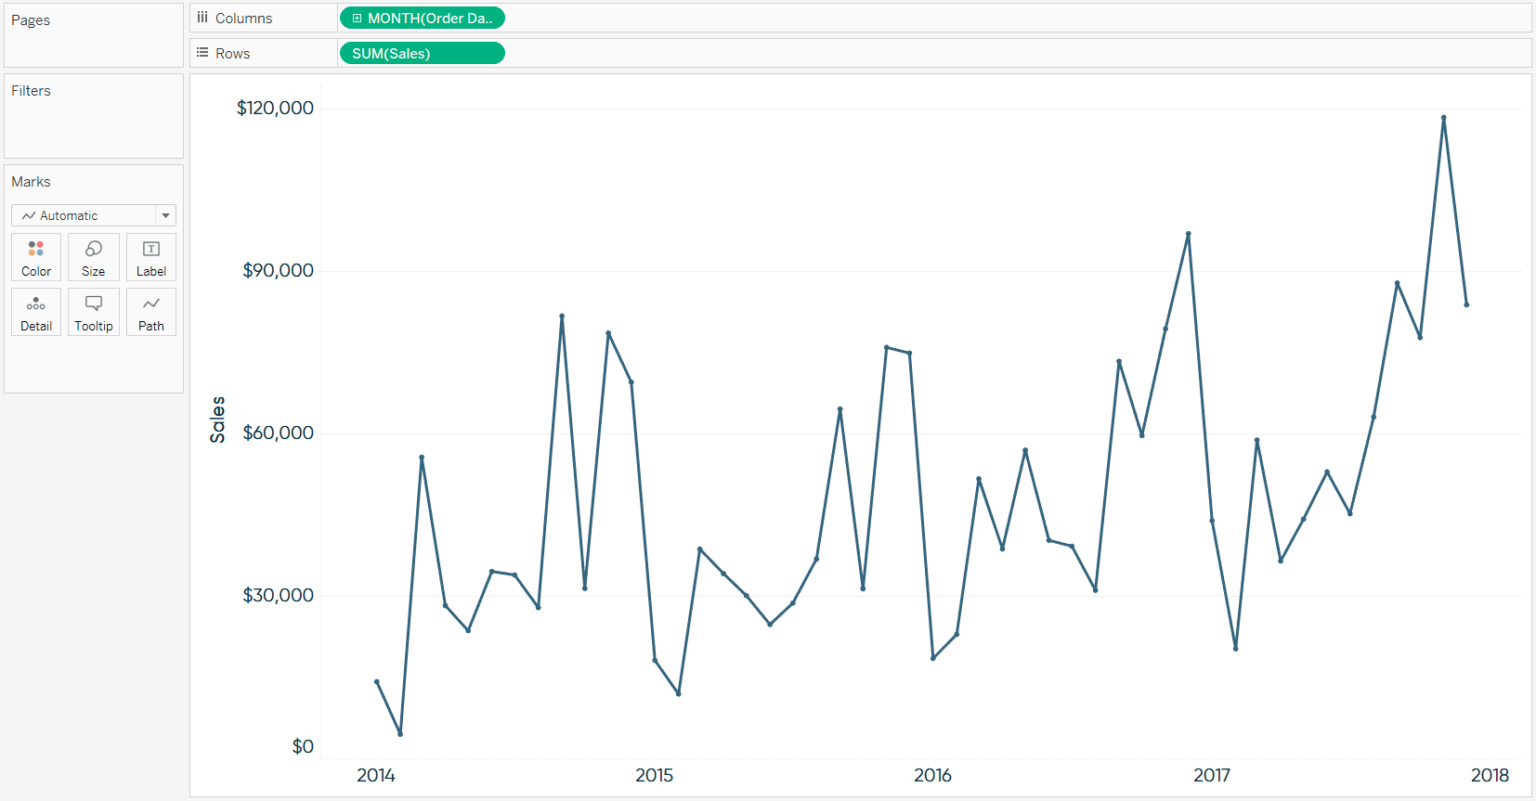Open the SUM(Sales) pill menu
Image resolution: width=1536 pixels, height=801 pixels.
coord(494,53)
